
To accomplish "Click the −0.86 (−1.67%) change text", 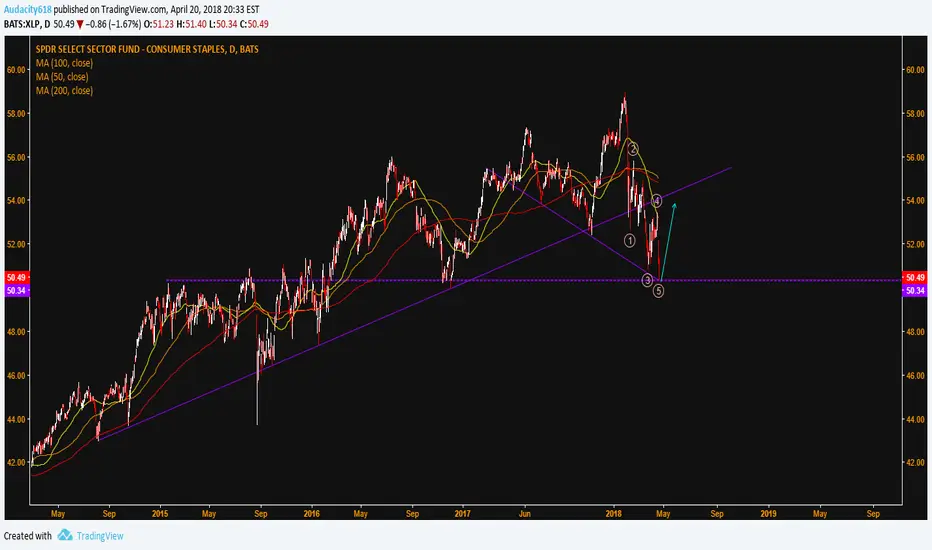I will tap(113, 24).
